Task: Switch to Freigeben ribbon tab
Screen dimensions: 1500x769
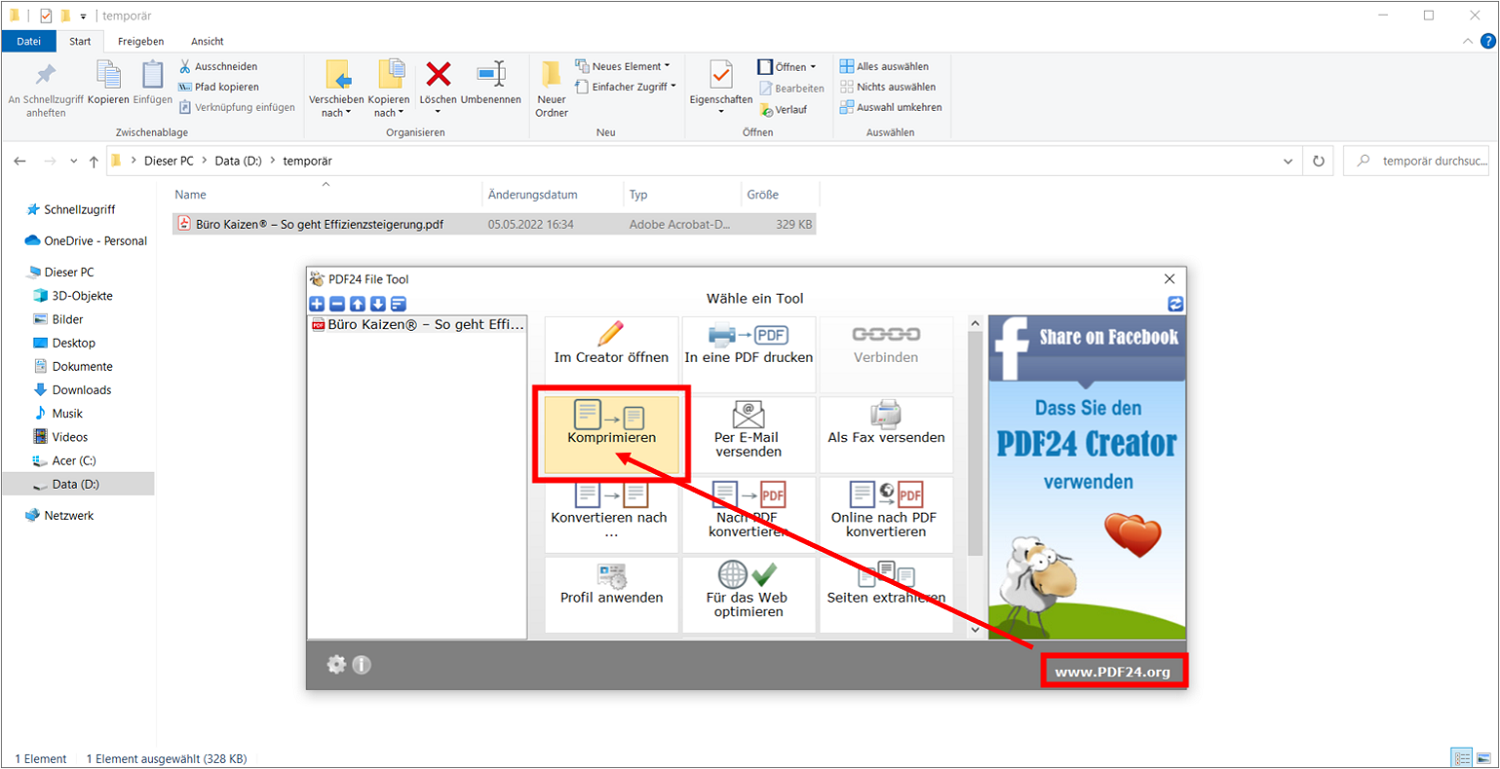Action: click(141, 41)
